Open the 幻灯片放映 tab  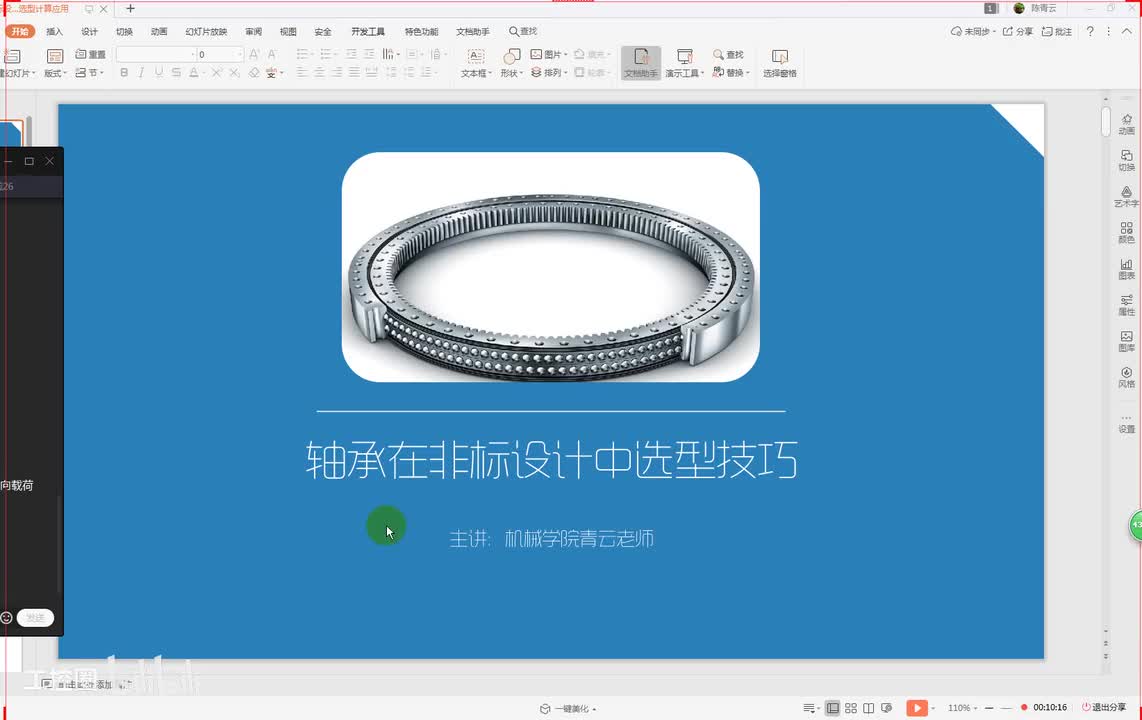(x=206, y=32)
